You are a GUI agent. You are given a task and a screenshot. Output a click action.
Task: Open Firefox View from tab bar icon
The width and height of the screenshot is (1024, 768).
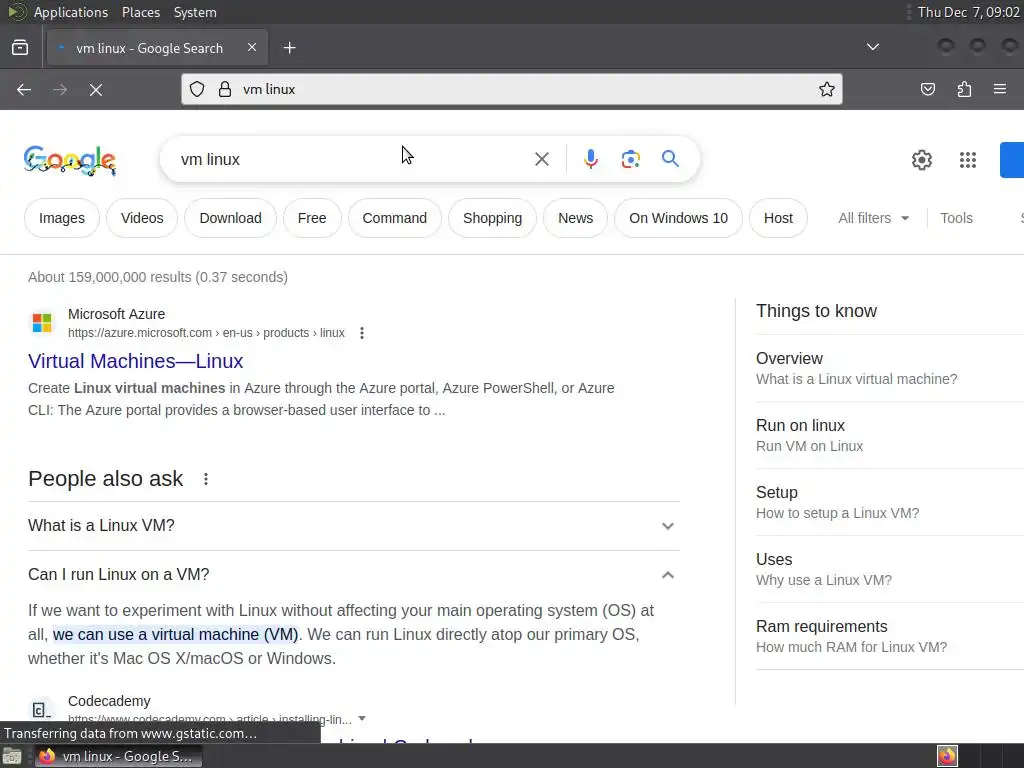tap(20, 48)
